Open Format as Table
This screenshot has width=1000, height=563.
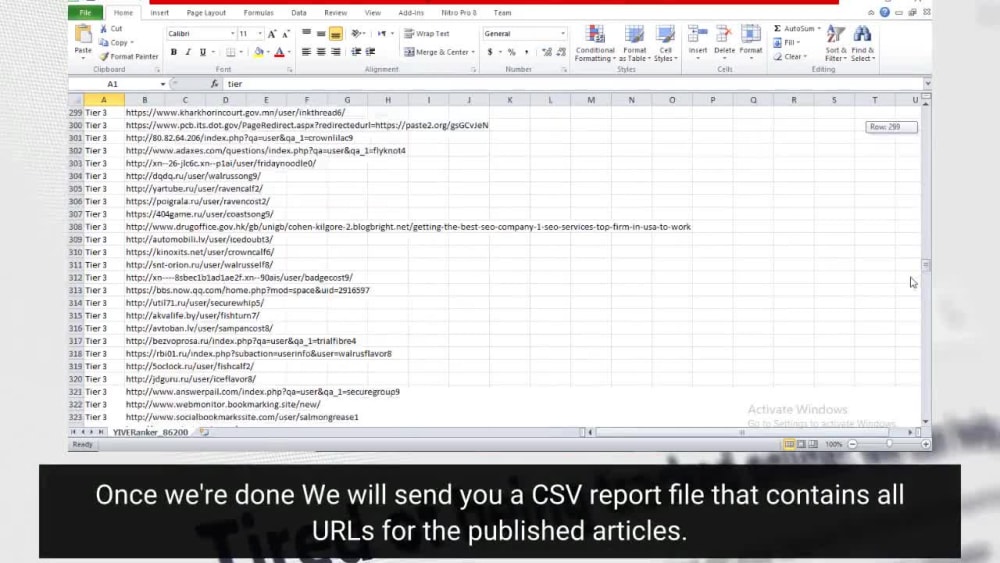(635, 43)
